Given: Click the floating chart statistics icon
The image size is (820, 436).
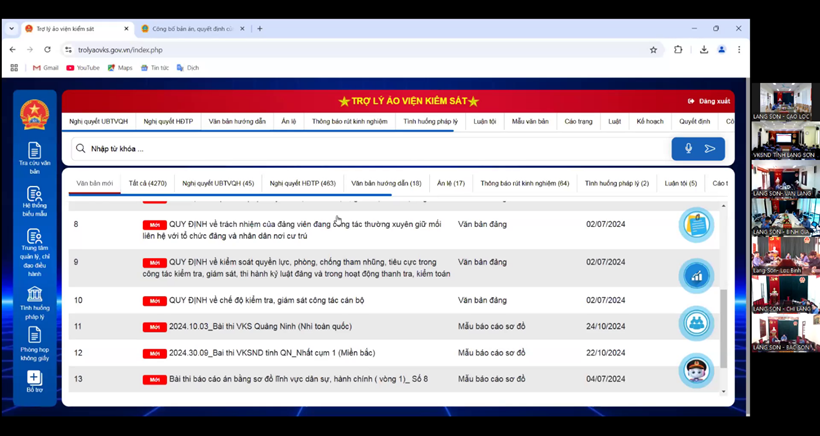Looking at the screenshot, I should [696, 275].
